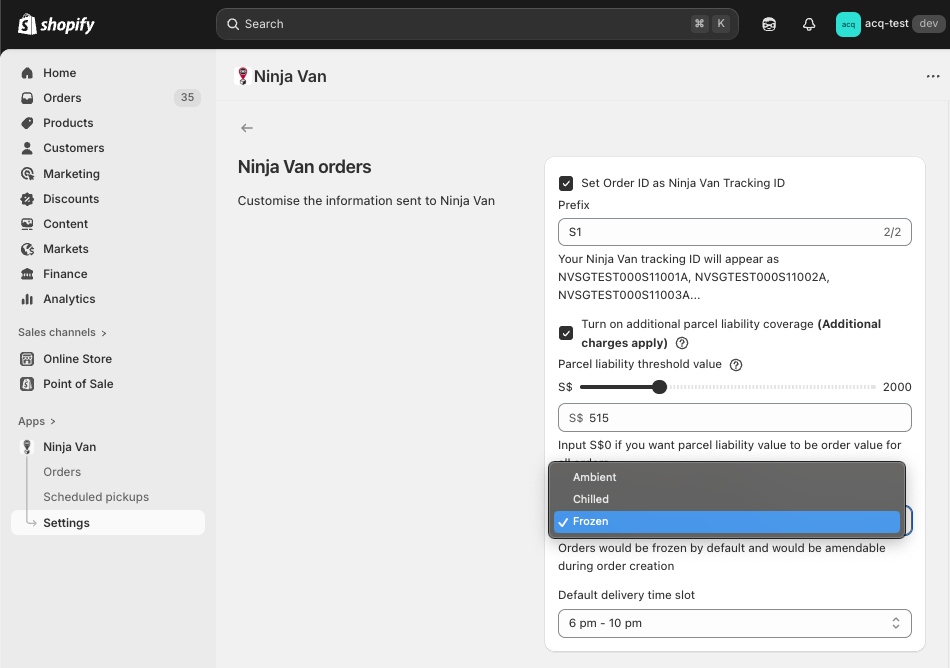Click the back arrow icon
Screen dimensions: 950x668
click(247, 128)
